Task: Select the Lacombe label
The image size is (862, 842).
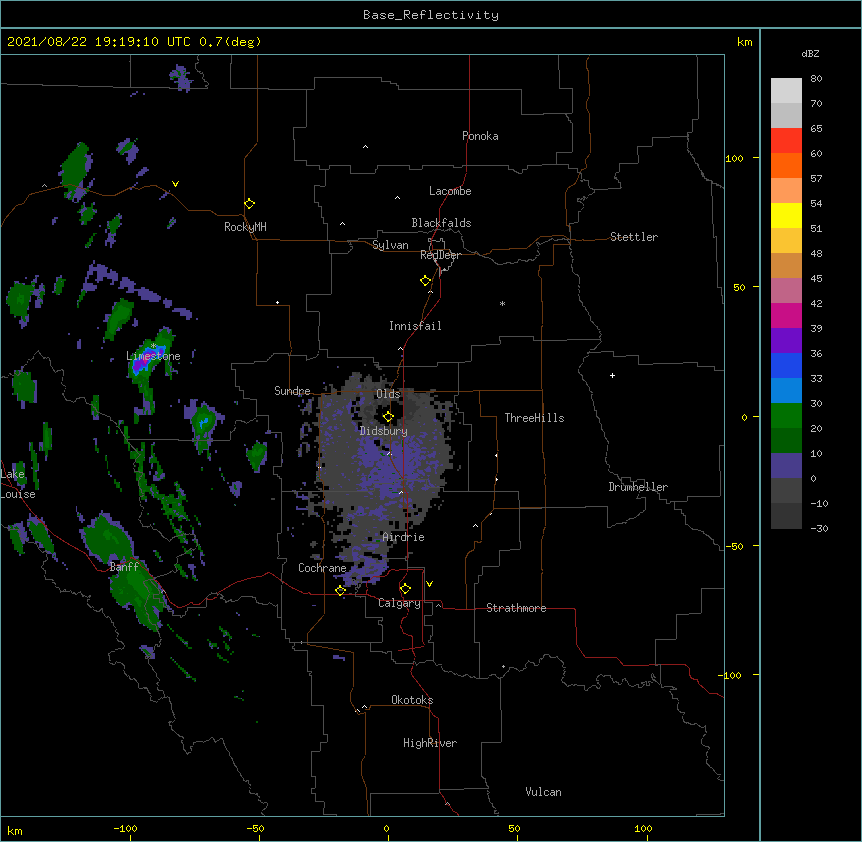Action: tap(450, 191)
